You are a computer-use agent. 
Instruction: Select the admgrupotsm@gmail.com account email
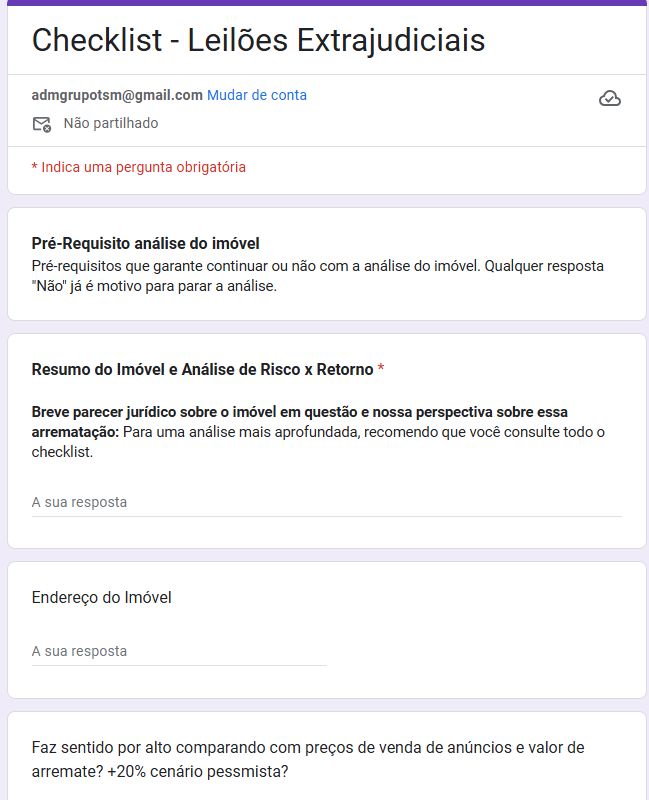[117, 95]
